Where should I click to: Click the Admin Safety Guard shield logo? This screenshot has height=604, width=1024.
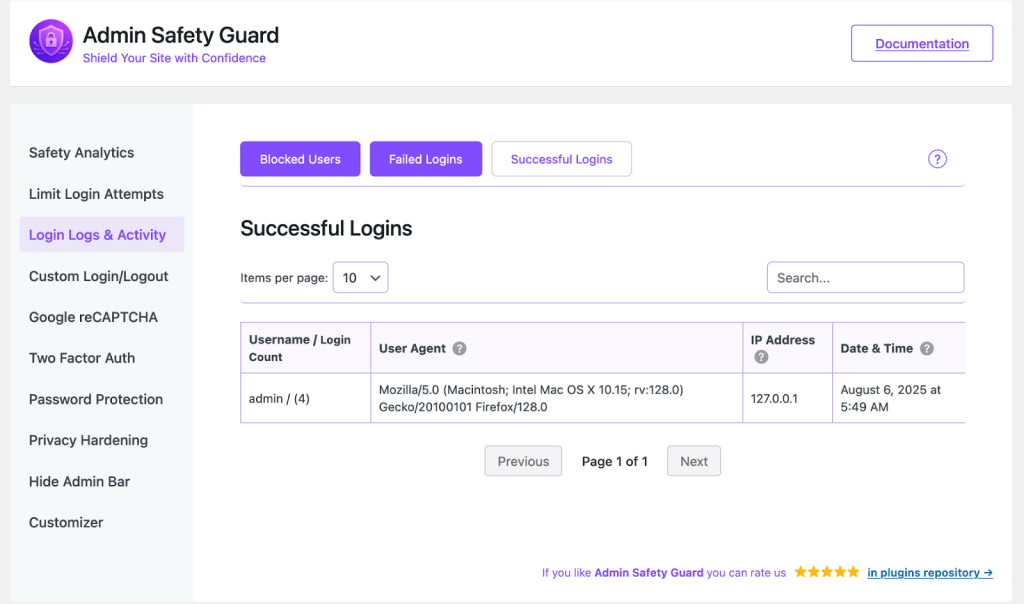point(51,42)
